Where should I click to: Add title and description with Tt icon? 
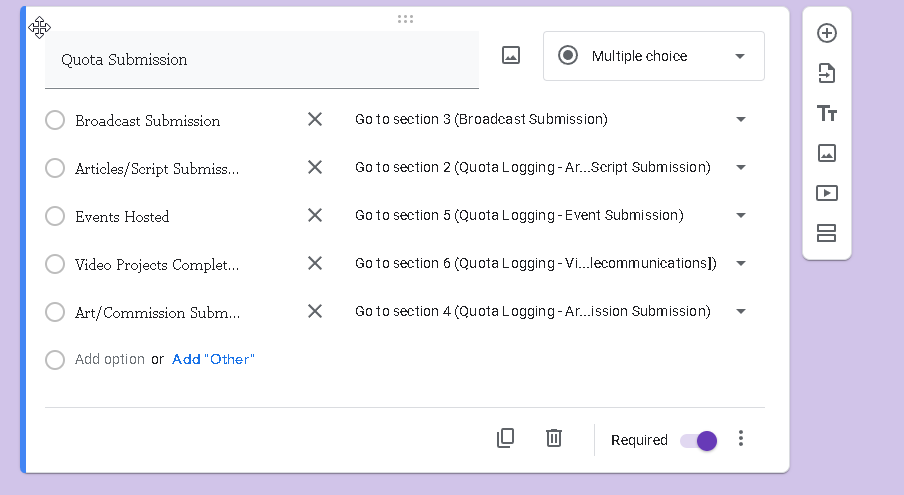(x=827, y=113)
